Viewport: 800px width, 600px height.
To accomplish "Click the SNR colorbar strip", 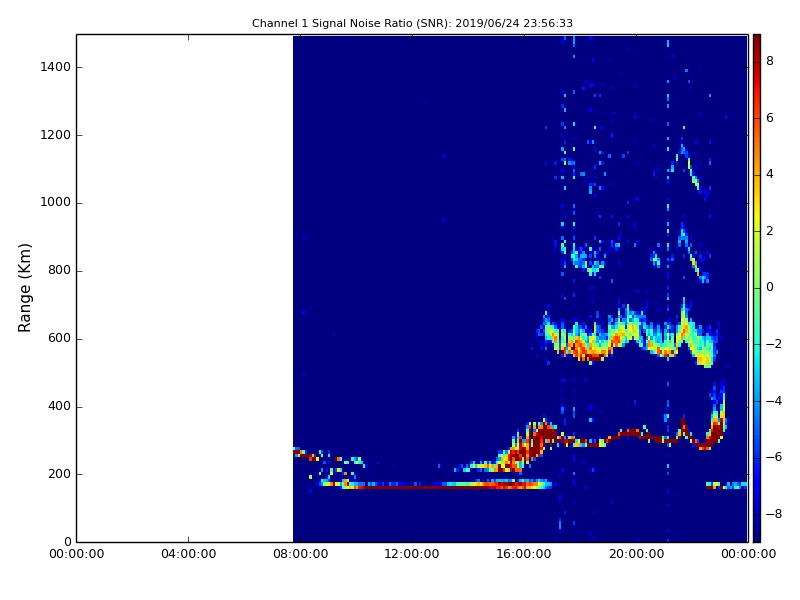I will [x=757, y=288].
